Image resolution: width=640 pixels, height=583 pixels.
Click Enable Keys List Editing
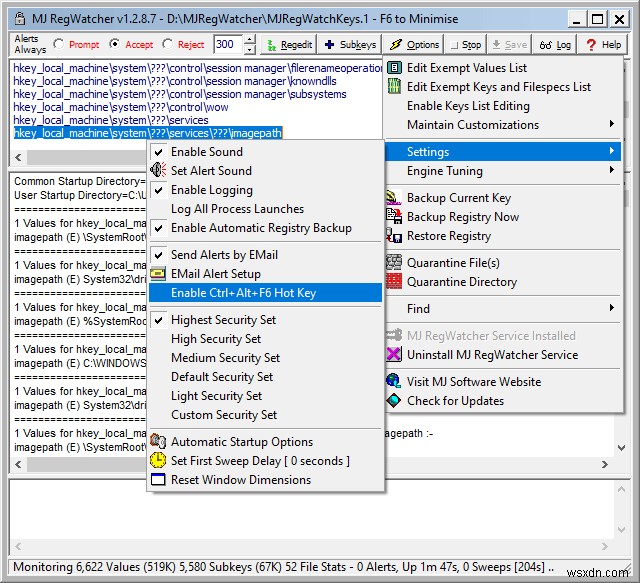503,106
